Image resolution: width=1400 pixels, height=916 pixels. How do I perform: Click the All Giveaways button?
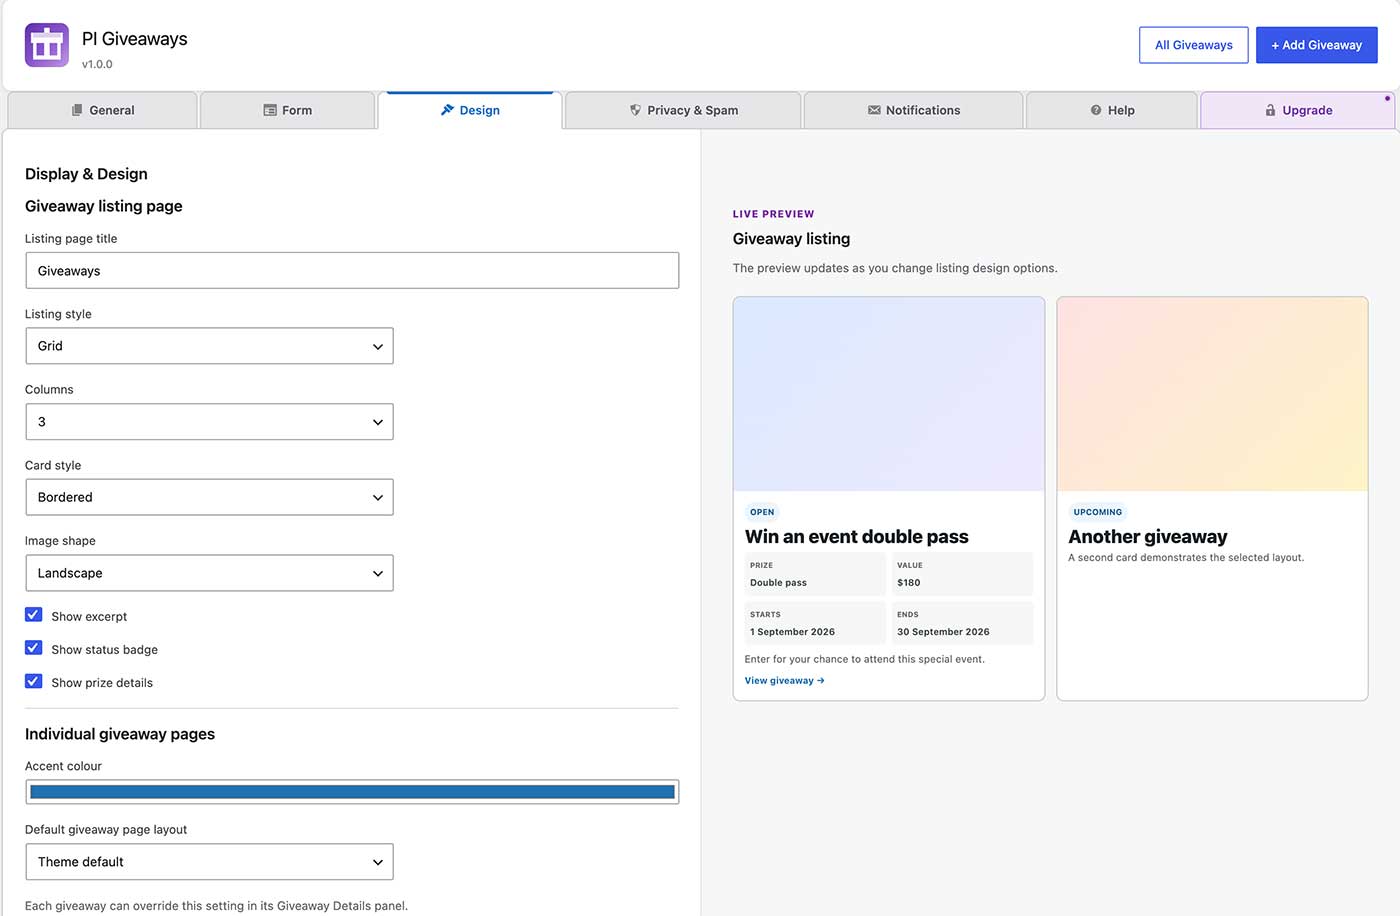pyautogui.click(x=1194, y=45)
